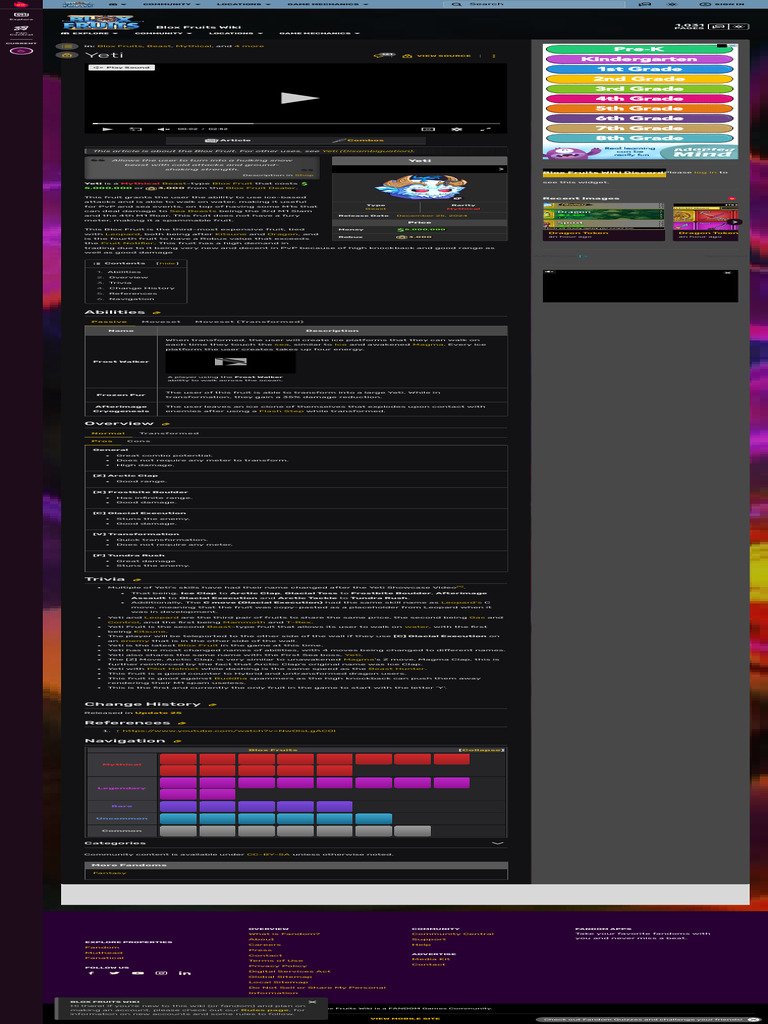Open Locations menu in the sticky top bar
This screenshot has width=768, height=1024.
pos(244,4)
